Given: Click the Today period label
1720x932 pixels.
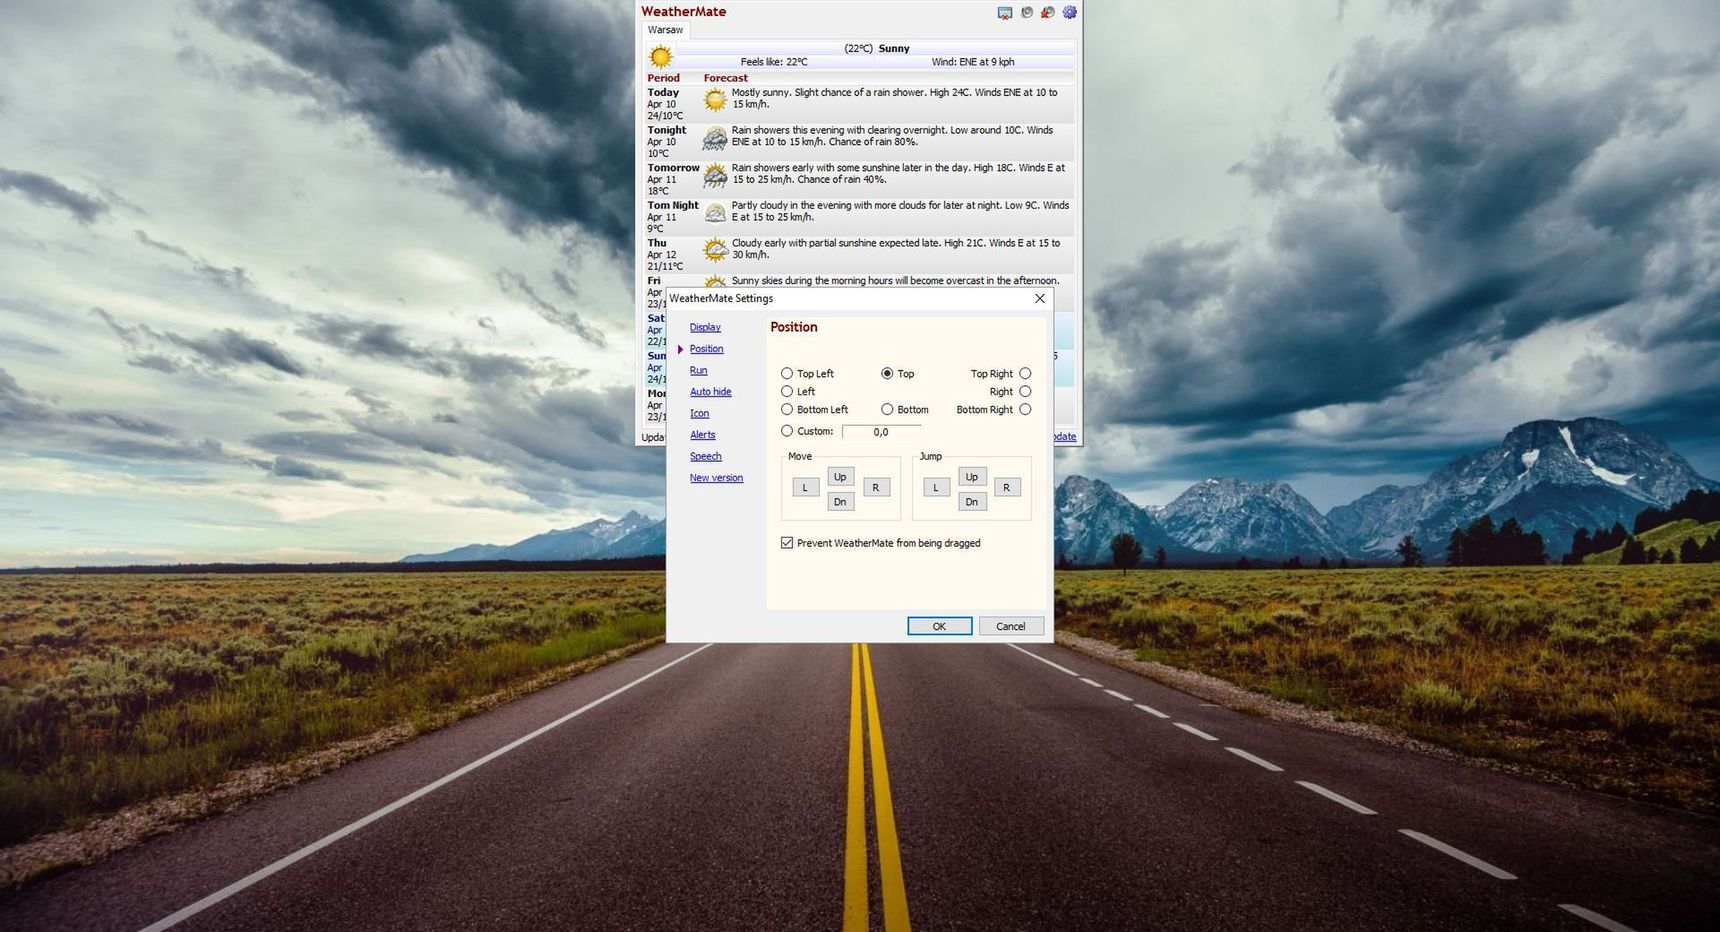Looking at the screenshot, I should [x=663, y=92].
